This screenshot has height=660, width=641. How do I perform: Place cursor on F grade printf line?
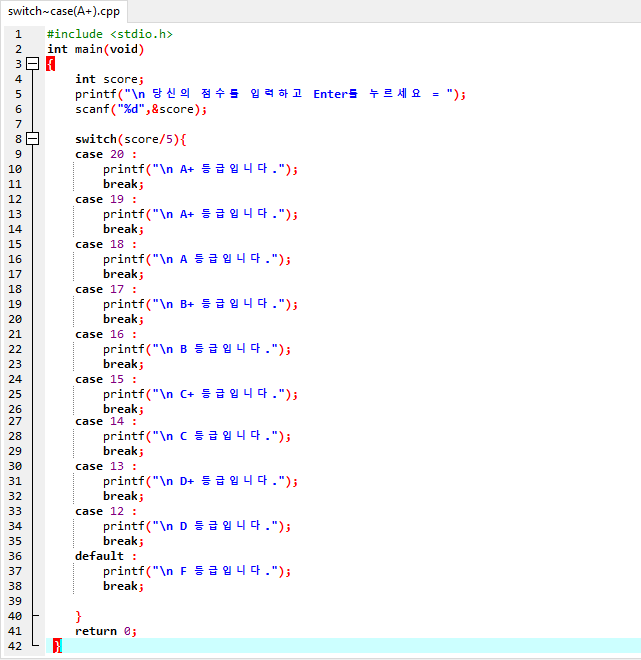[x=196, y=571]
